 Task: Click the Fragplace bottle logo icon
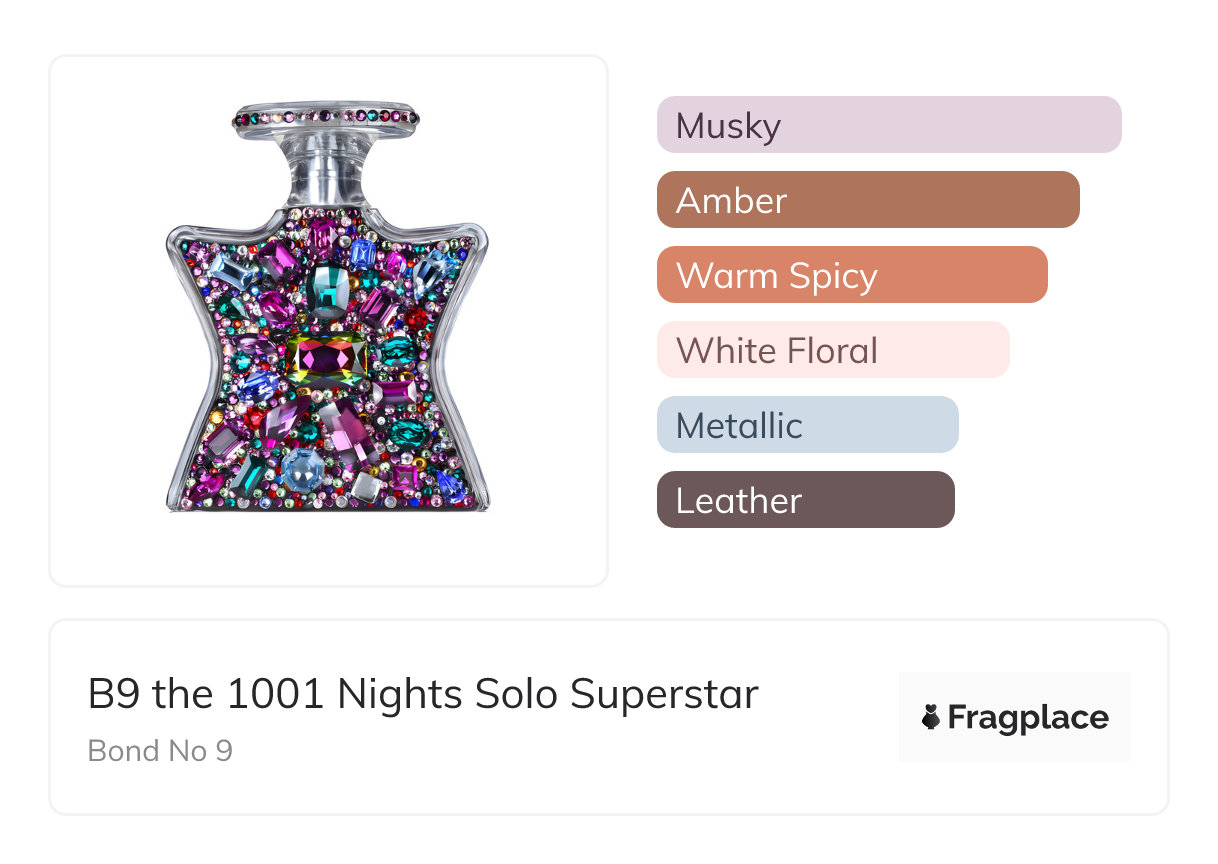click(931, 717)
